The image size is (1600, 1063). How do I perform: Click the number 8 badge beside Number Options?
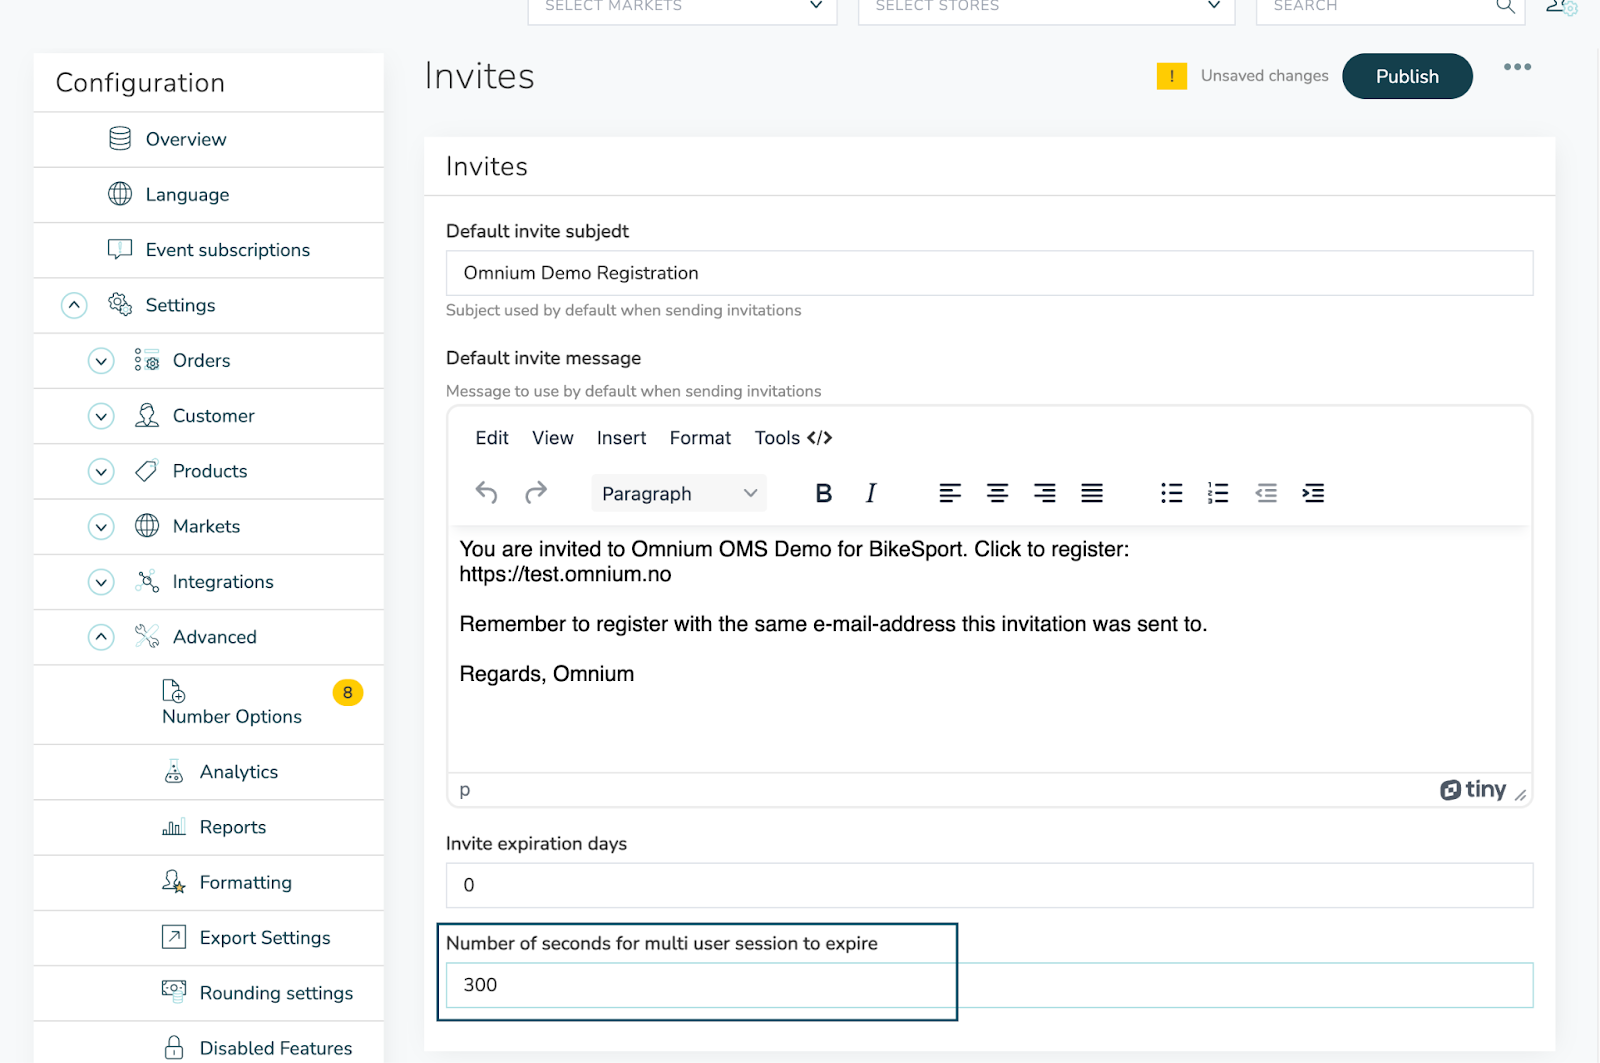pos(347,692)
